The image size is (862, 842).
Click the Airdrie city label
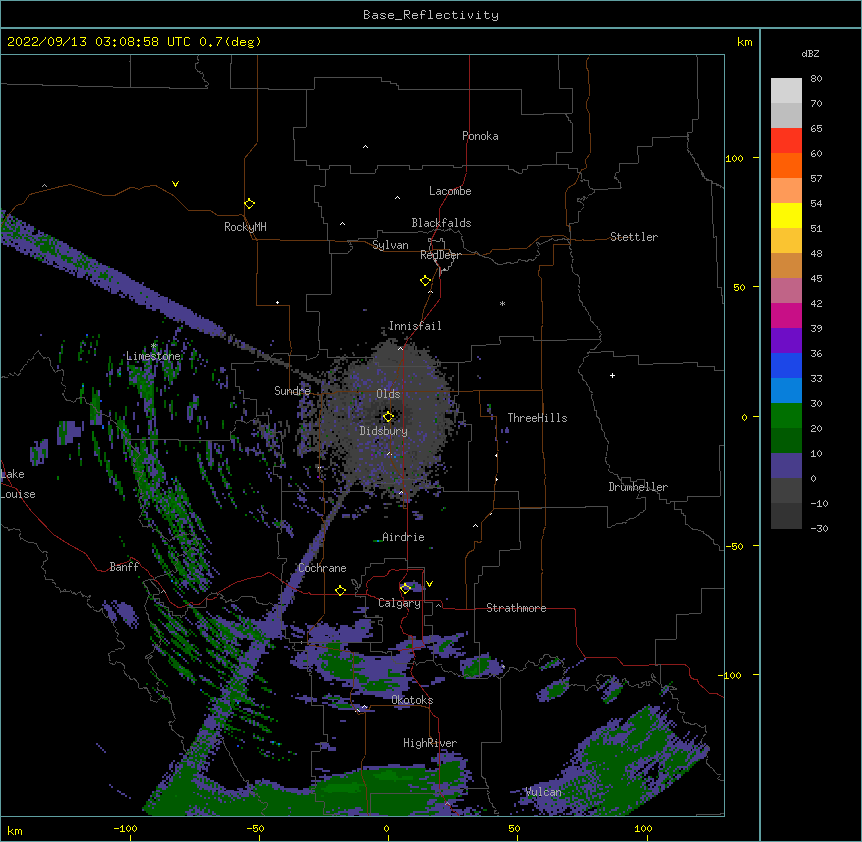click(403, 537)
